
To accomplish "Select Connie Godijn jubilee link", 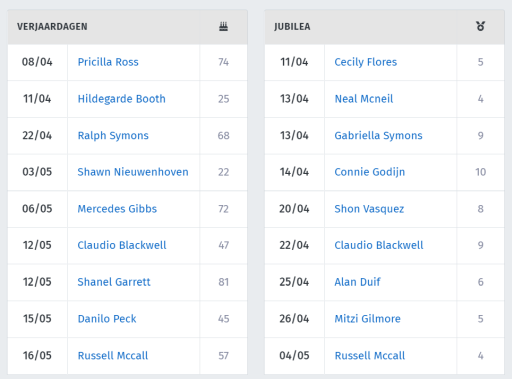I will pyautogui.click(x=370, y=172).
